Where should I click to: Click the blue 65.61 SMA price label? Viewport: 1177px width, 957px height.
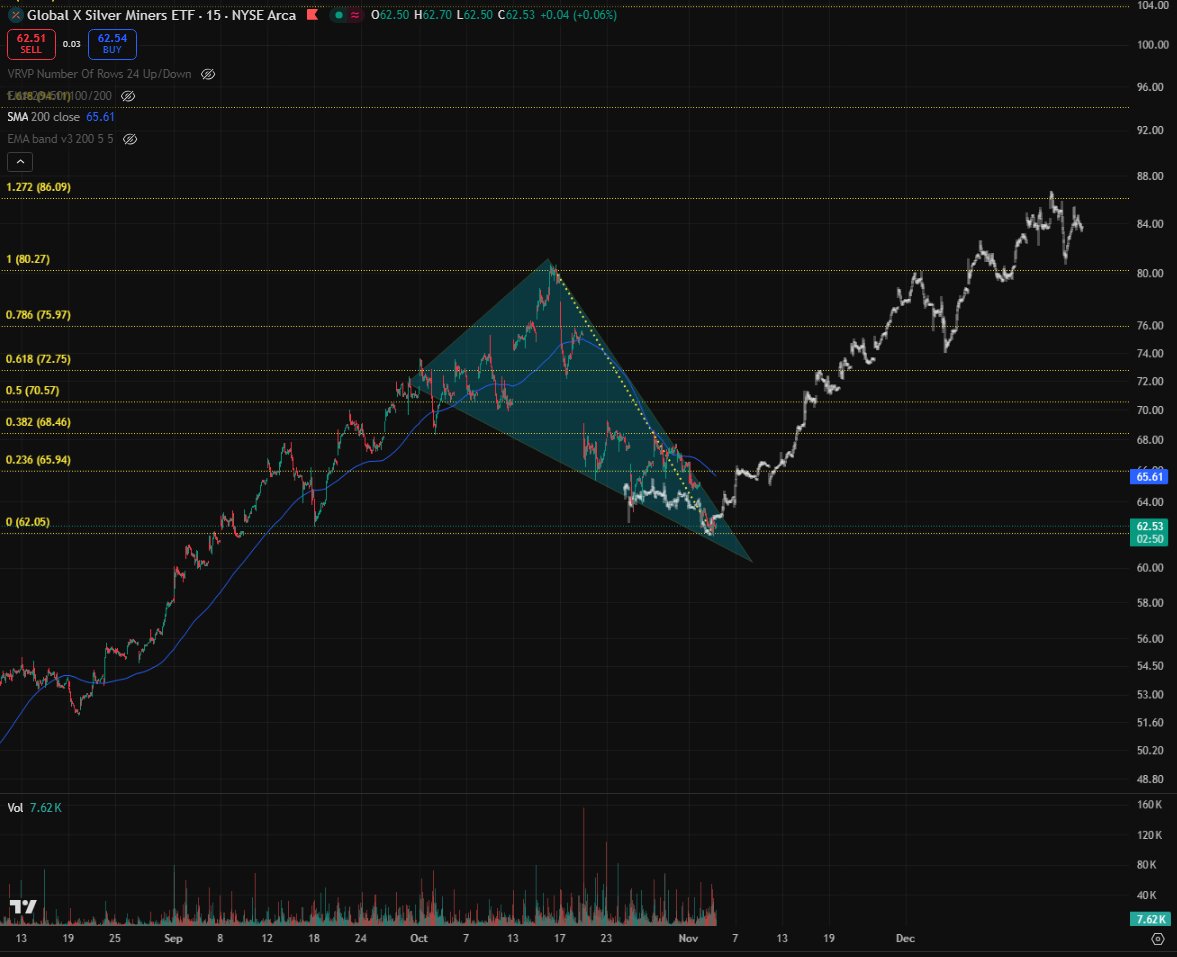(x=1148, y=477)
